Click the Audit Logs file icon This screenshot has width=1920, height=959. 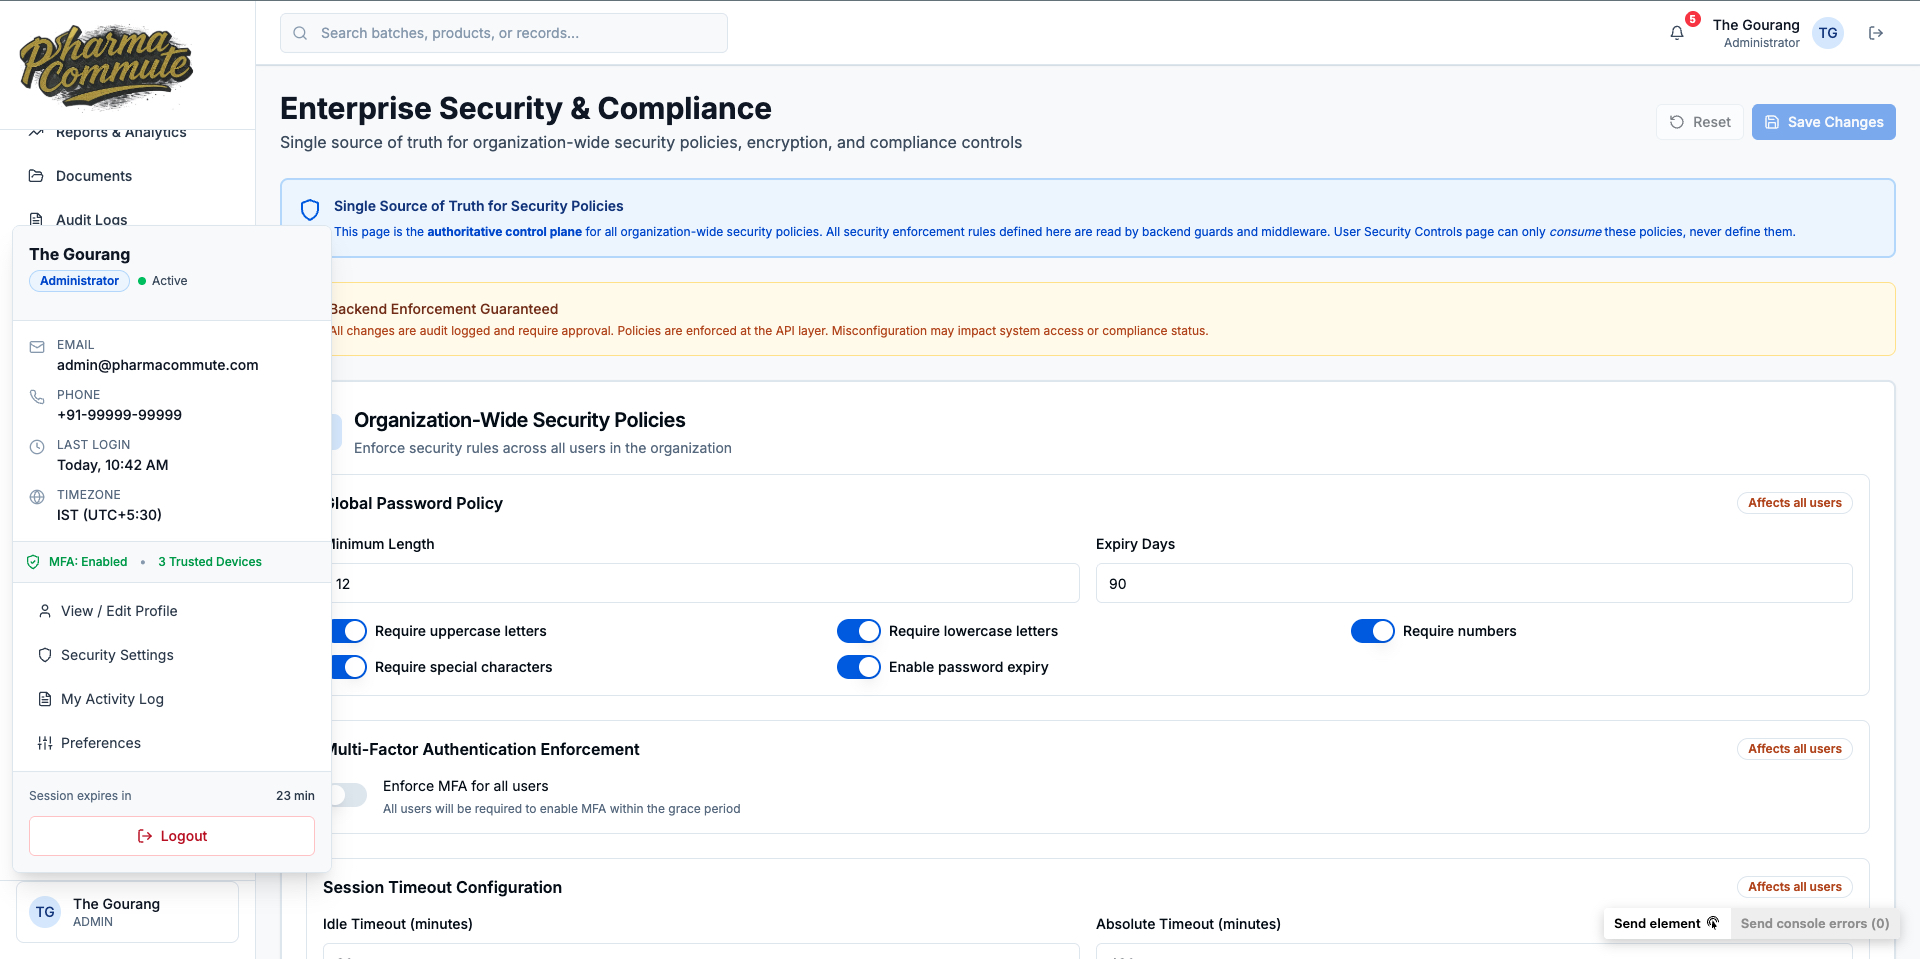[36, 219]
